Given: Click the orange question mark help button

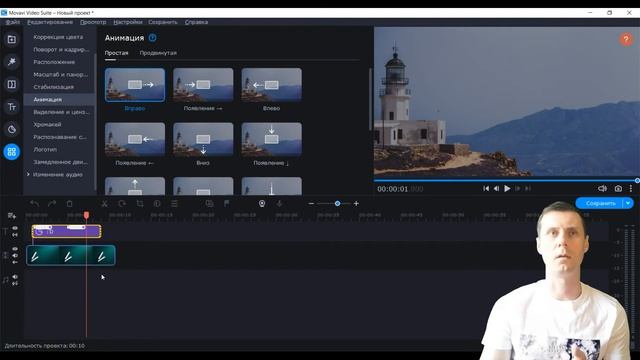Looking at the screenshot, I should click(x=626, y=40).
